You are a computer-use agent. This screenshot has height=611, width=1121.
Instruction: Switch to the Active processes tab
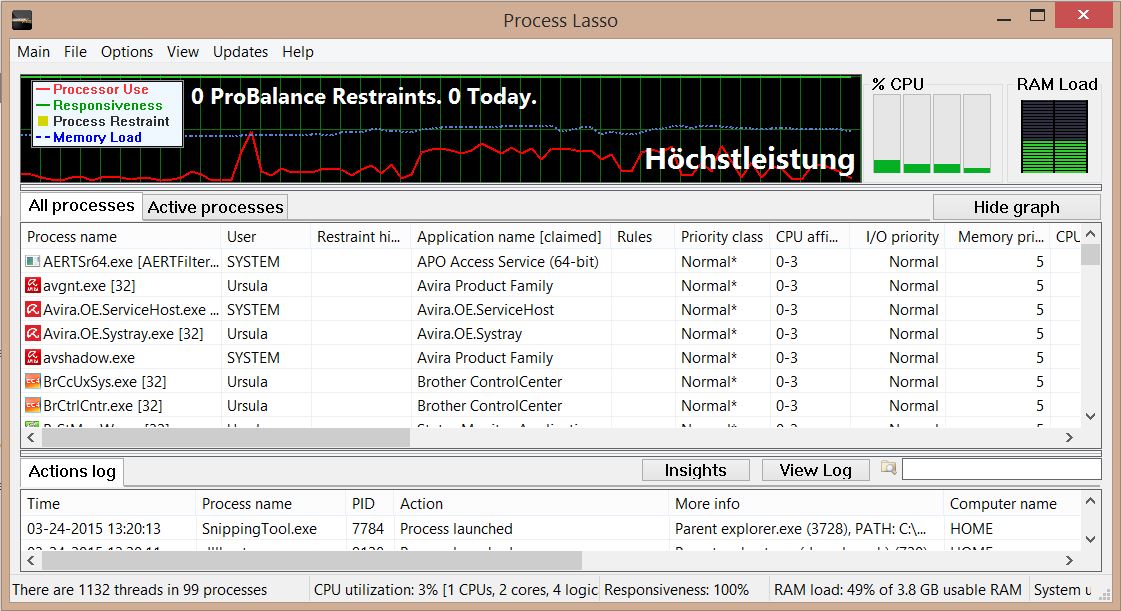tap(215, 207)
